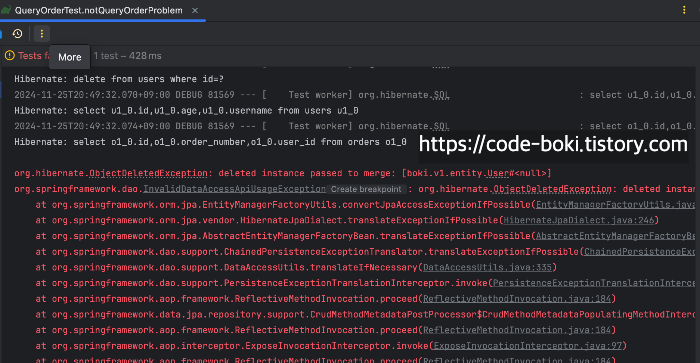Open the QueryOrderTest.notQueryOrderProblem run tab
The image size is (700, 363).
(98, 10)
